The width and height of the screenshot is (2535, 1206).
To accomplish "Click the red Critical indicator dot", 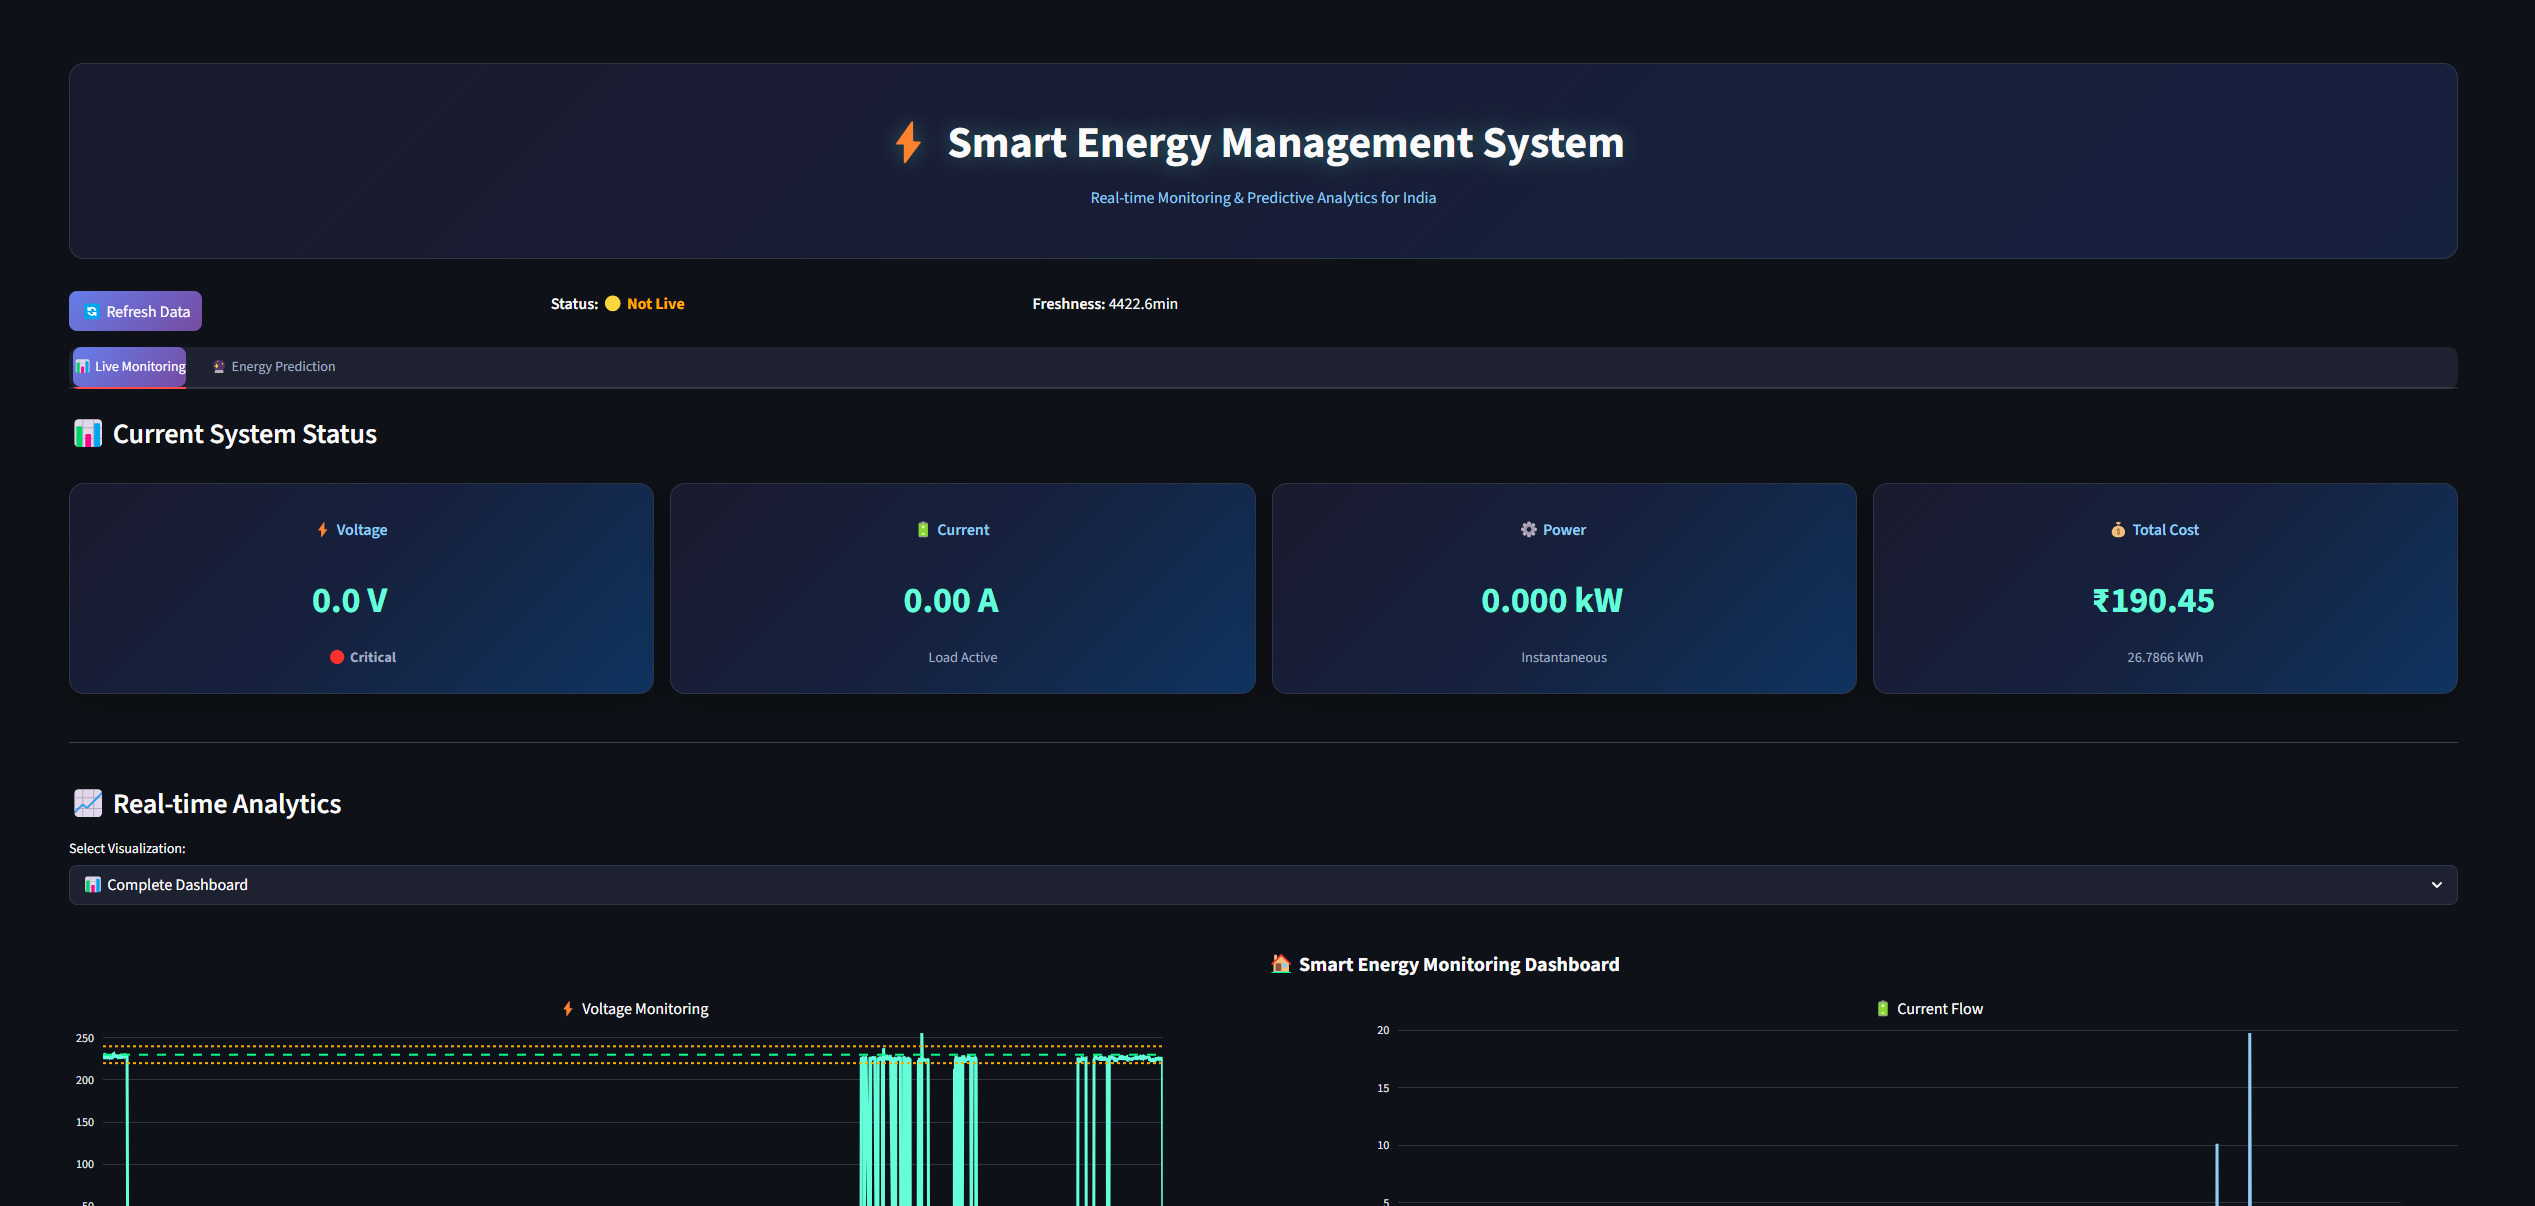I will coord(337,657).
